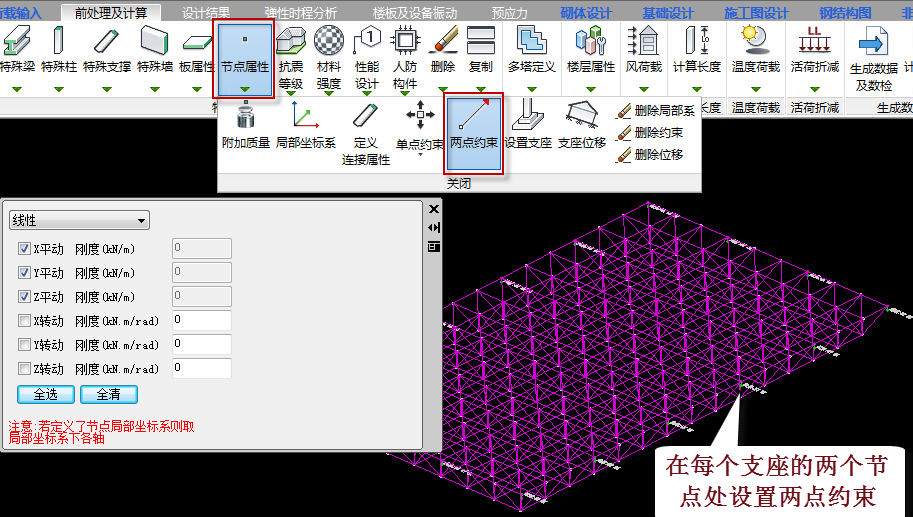Uncheck the Z平动 translation checkbox
The image size is (913, 517).
click(x=24, y=297)
